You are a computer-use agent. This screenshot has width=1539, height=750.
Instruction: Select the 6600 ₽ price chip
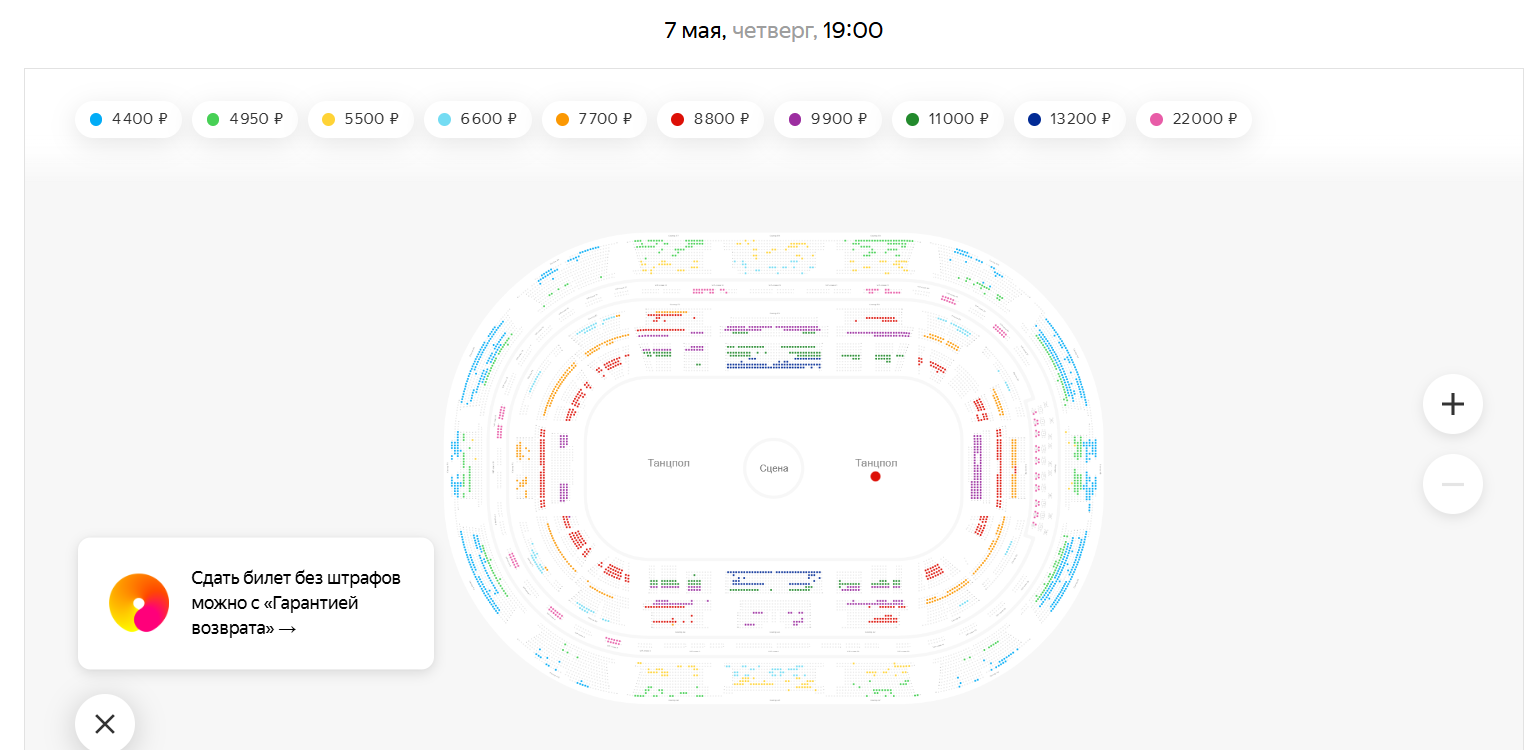[x=477, y=119]
